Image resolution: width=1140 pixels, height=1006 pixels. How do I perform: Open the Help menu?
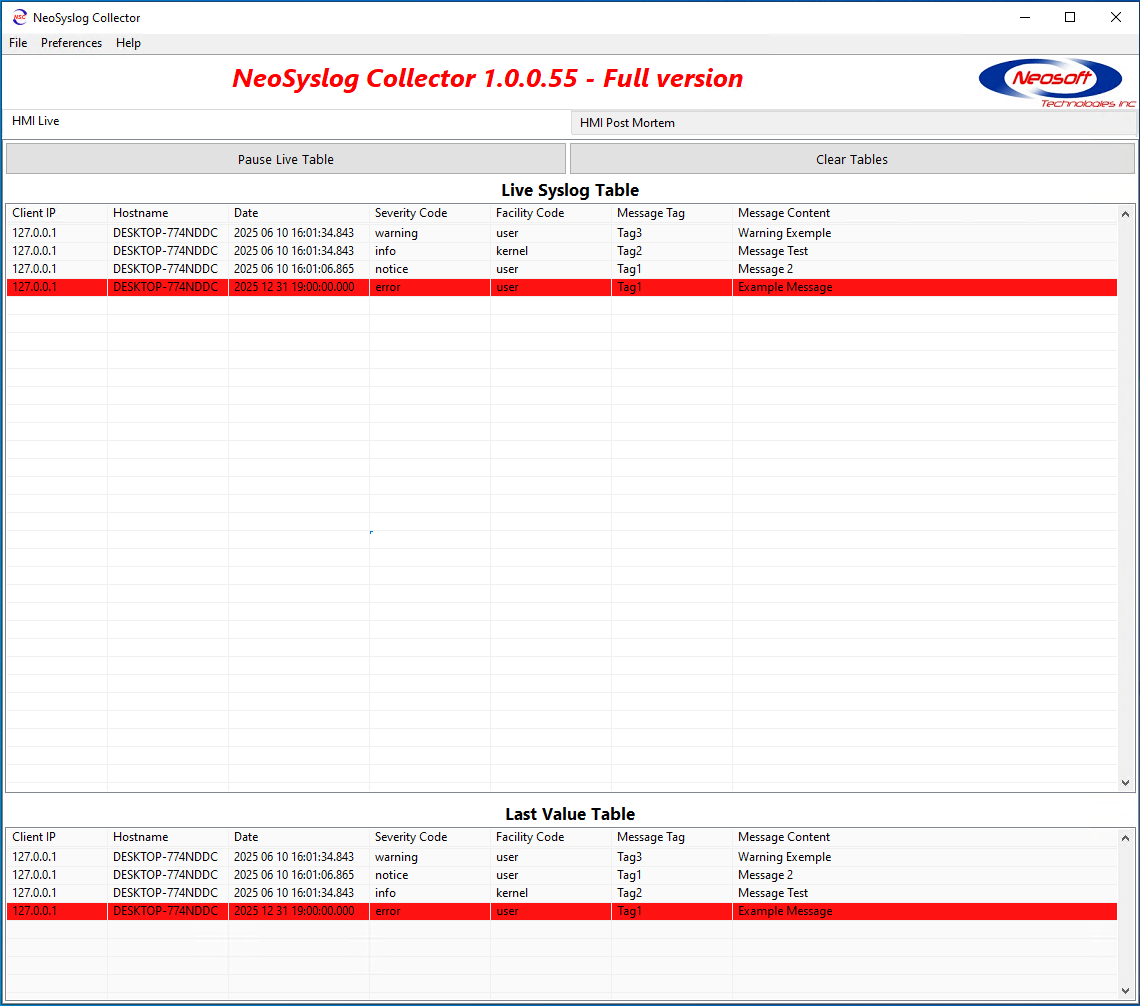click(128, 43)
